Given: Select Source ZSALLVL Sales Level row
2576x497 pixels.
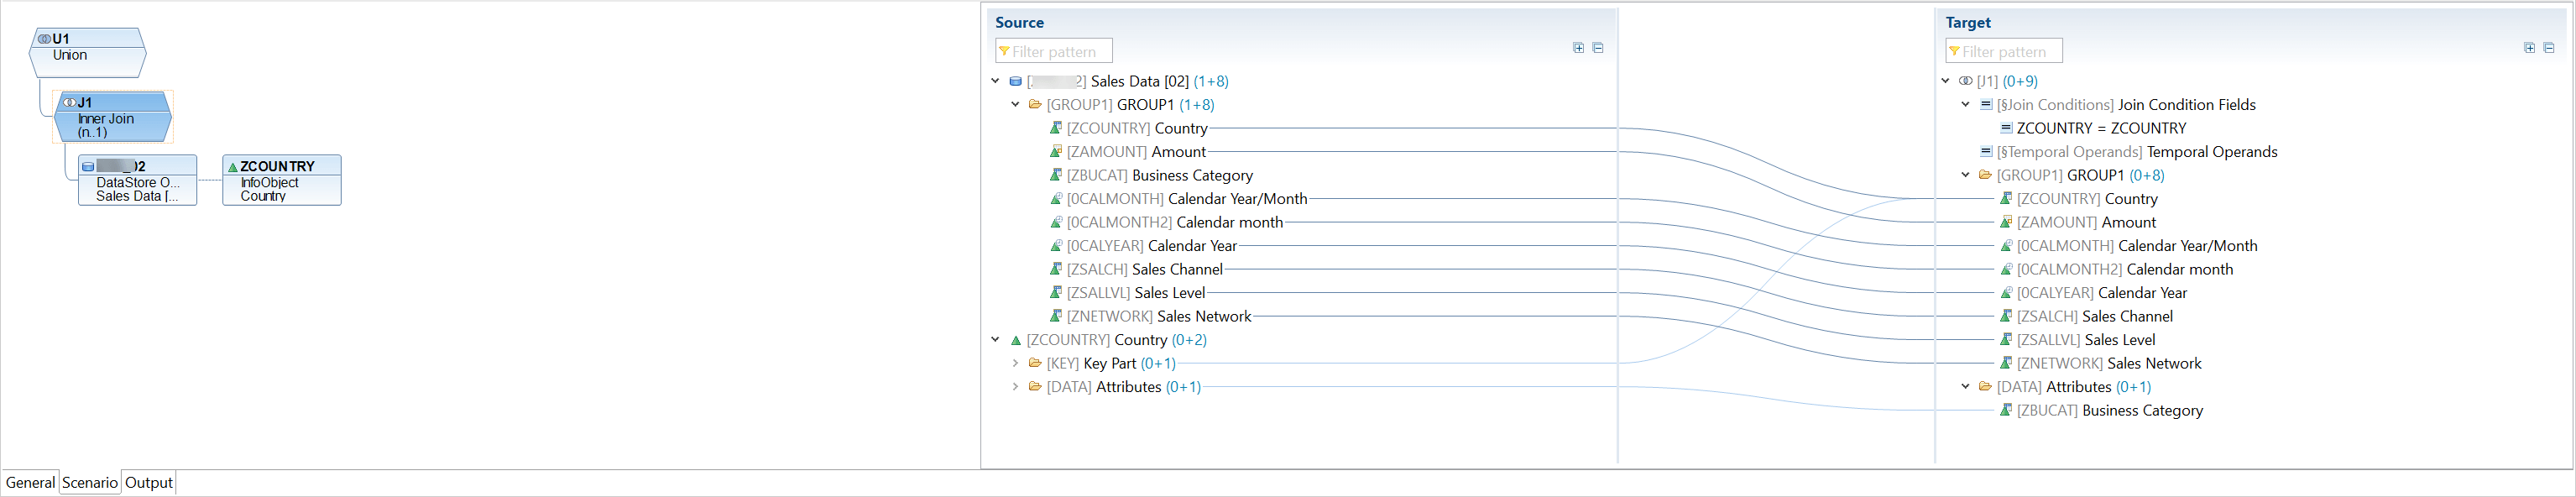Looking at the screenshot, I should (1127, 293).
